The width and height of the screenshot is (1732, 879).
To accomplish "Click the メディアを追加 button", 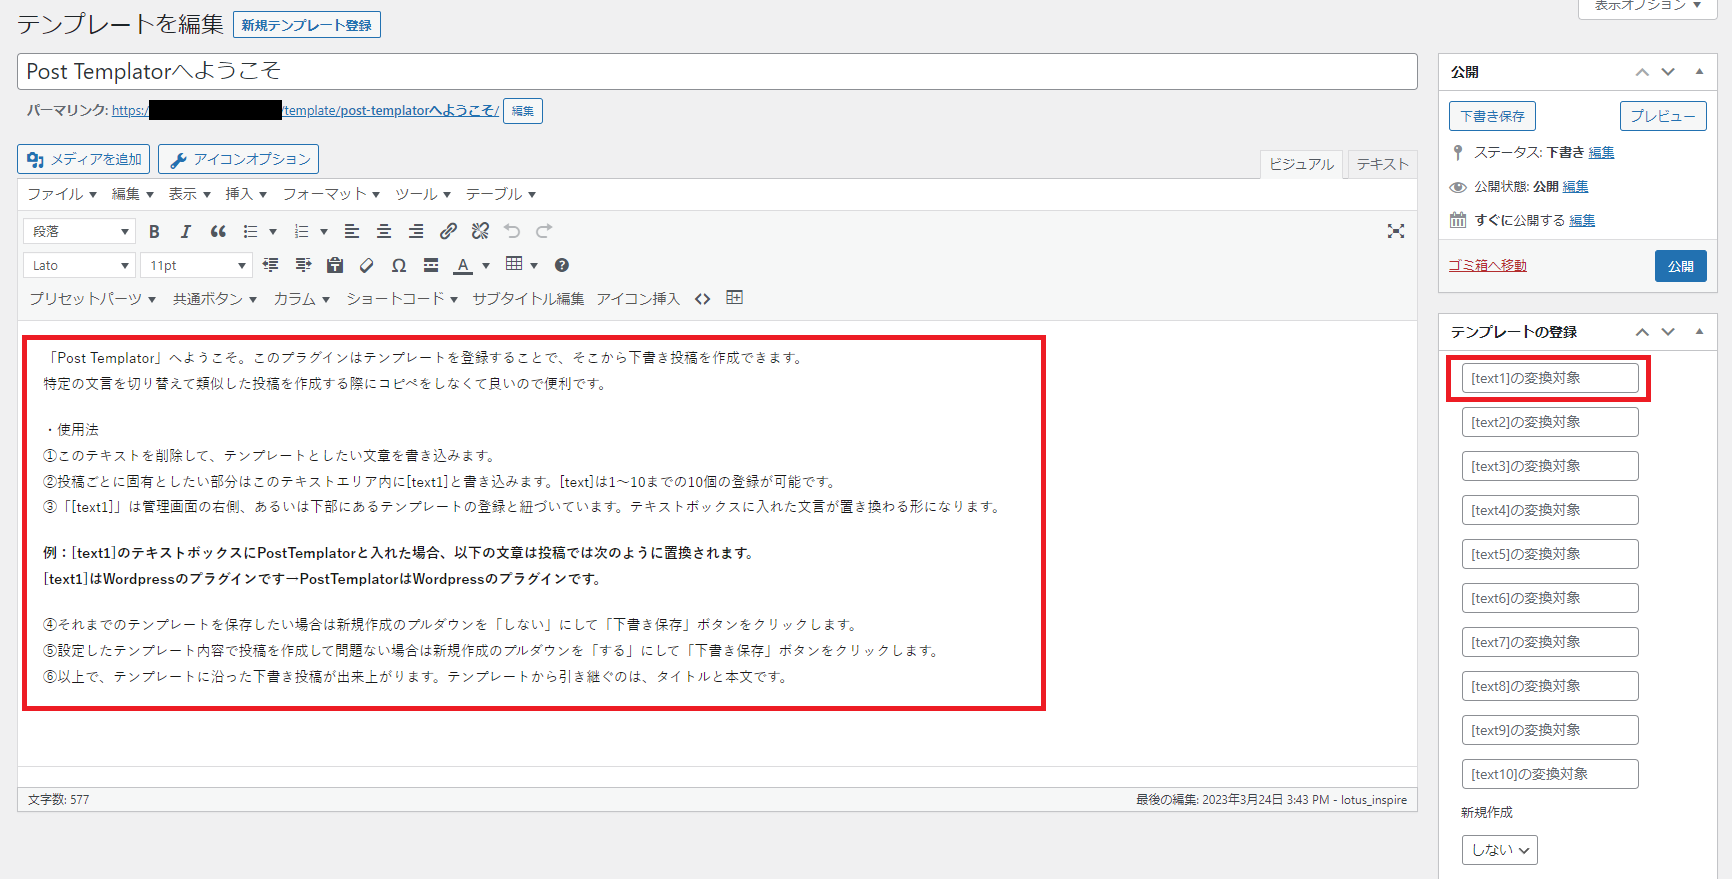I will point(84,159).
